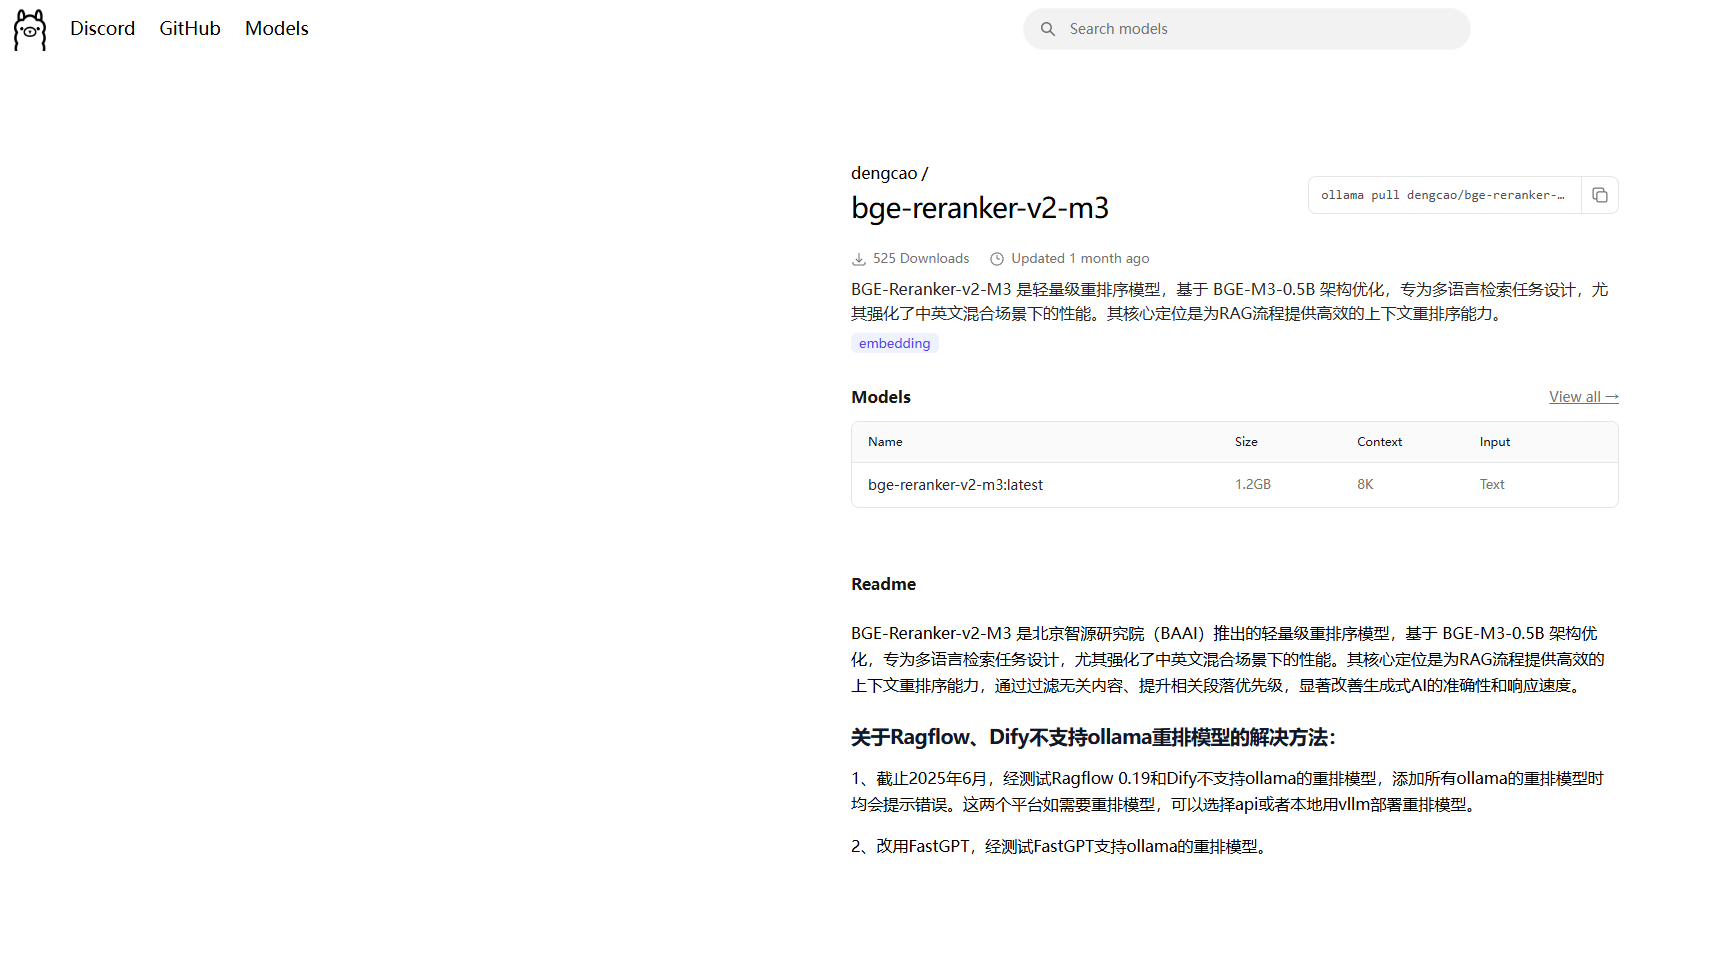Click the Readme heading
Viewport: 1735px width, 965px height.
click(884, 584)
